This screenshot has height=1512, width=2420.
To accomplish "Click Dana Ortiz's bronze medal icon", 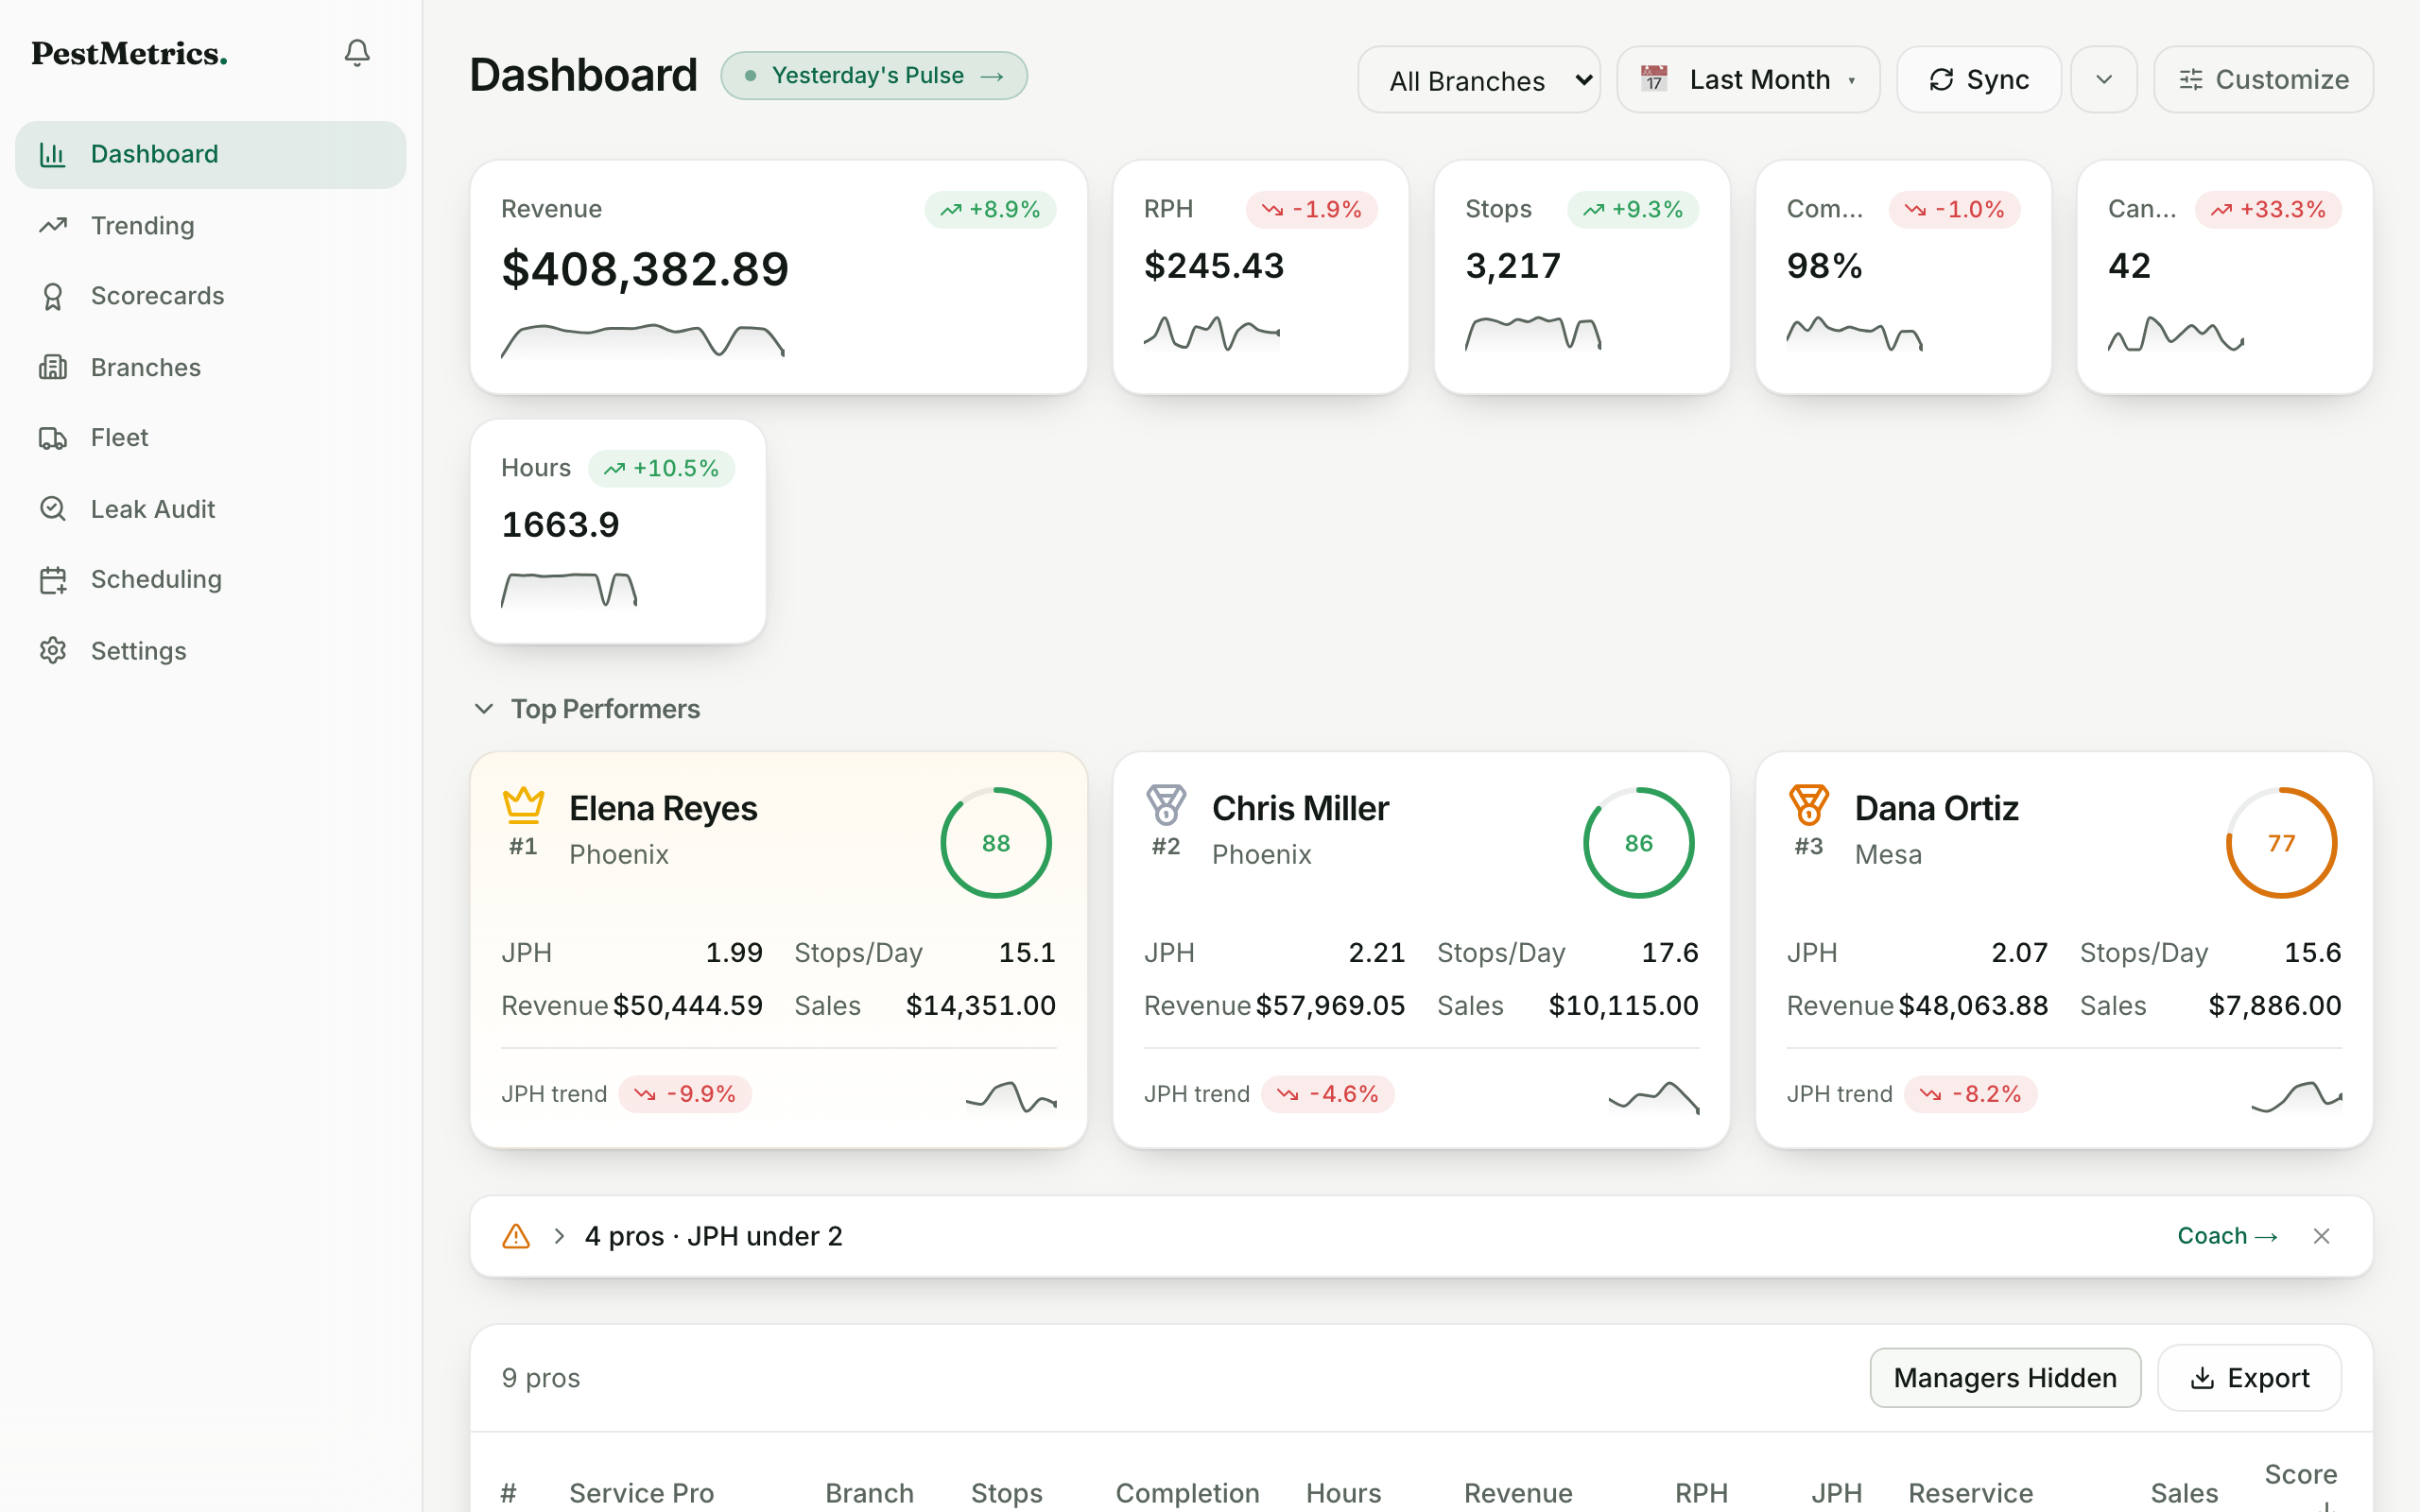I will pos(1809,805).
